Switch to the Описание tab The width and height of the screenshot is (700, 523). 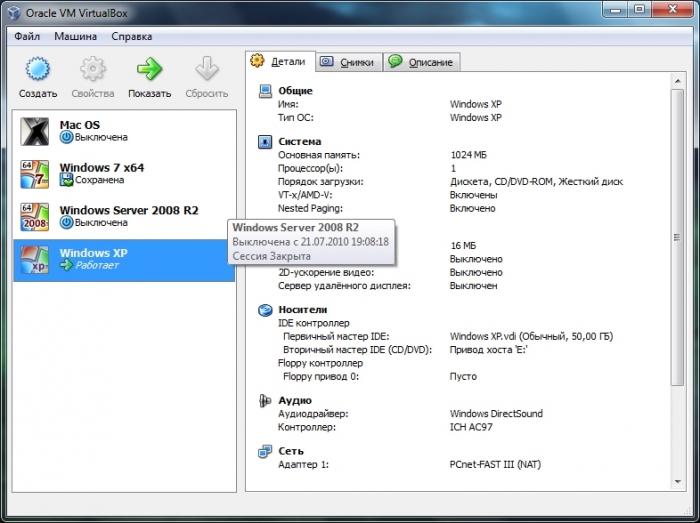click(421, 62)
